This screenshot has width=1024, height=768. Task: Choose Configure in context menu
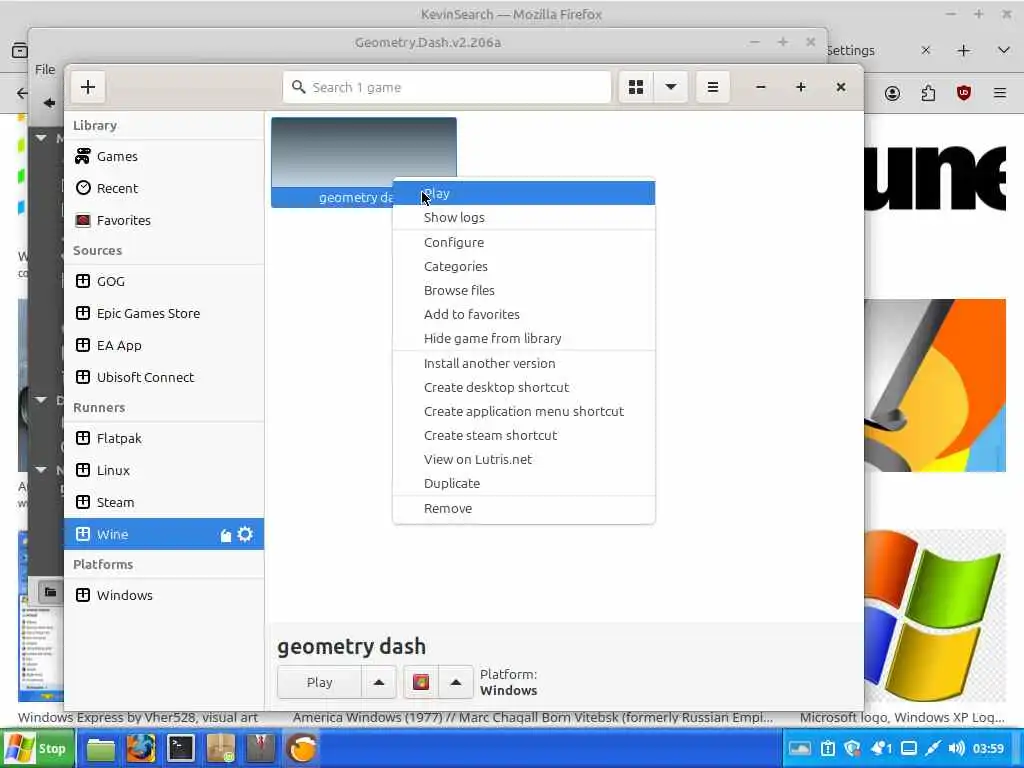tap(524, 242)
